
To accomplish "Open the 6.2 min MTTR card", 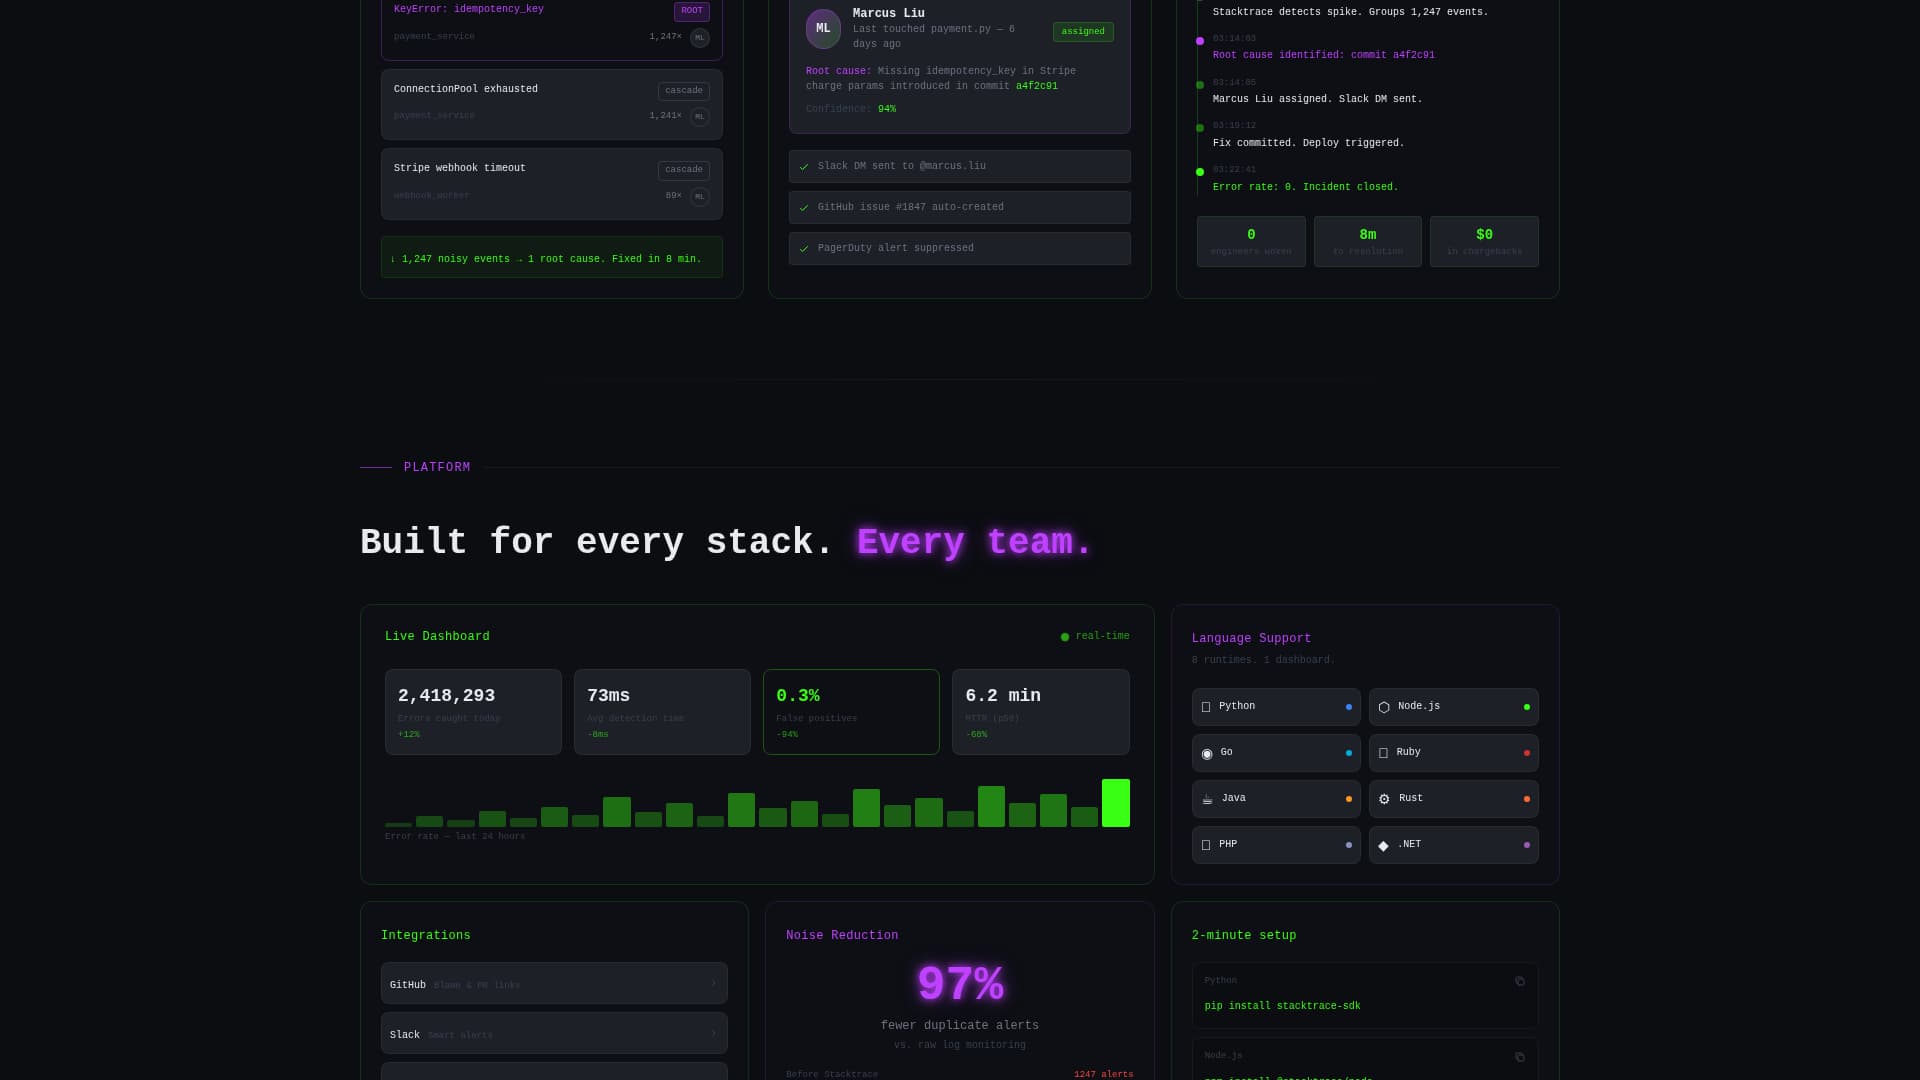I will click(x=1041, y=712).
